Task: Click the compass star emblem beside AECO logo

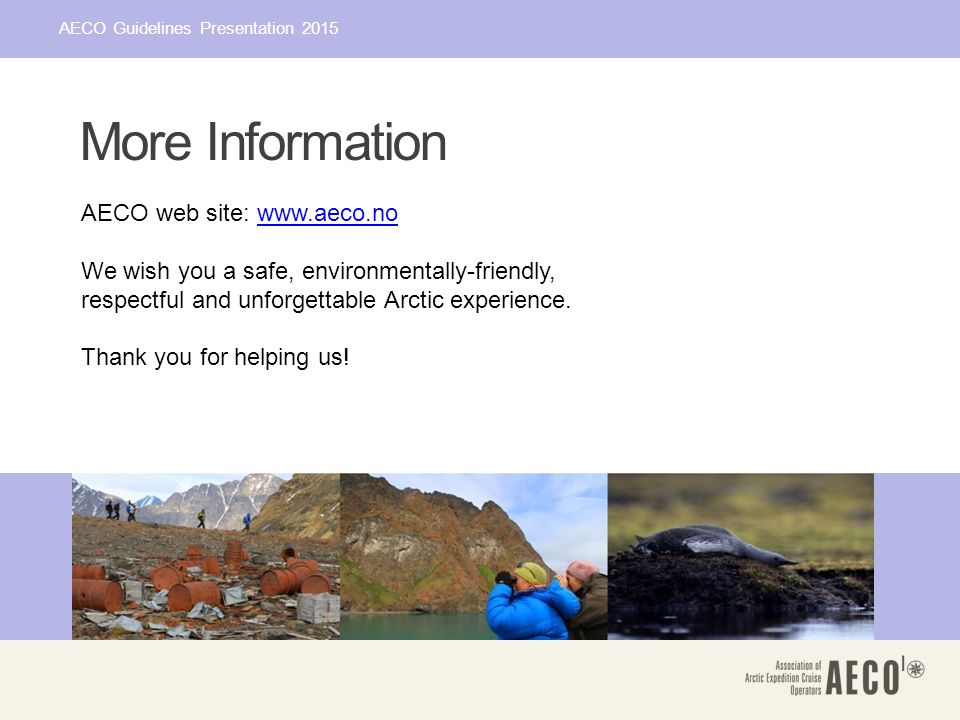Action: (915, 669)
